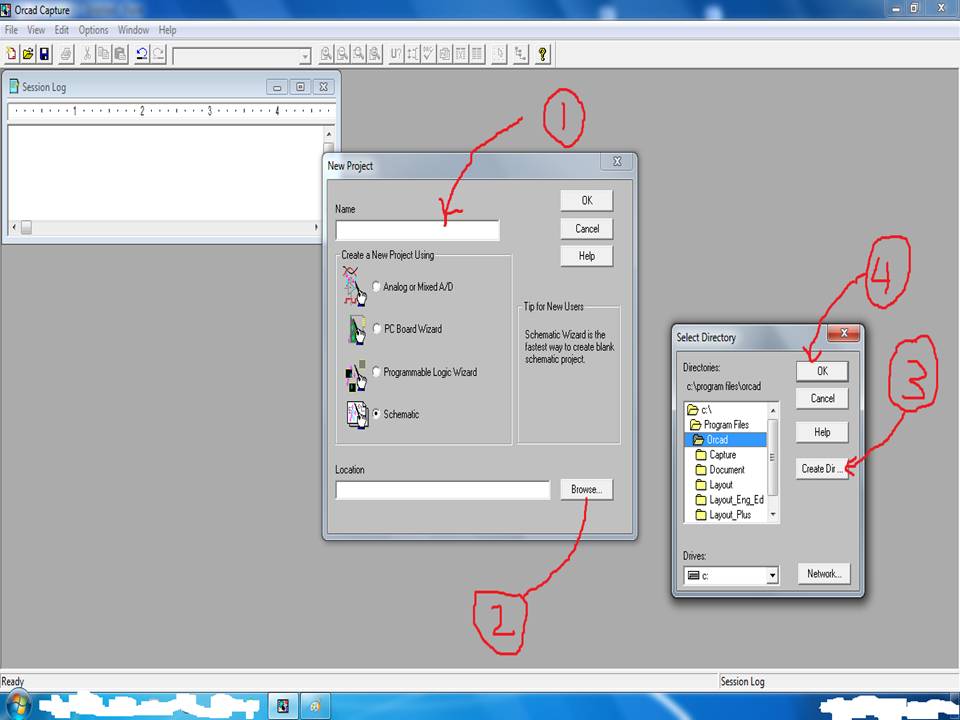Screen dimensions: 960x720
Task: Select the Programmable Logic Wizard option
Action: pos(377,372)
